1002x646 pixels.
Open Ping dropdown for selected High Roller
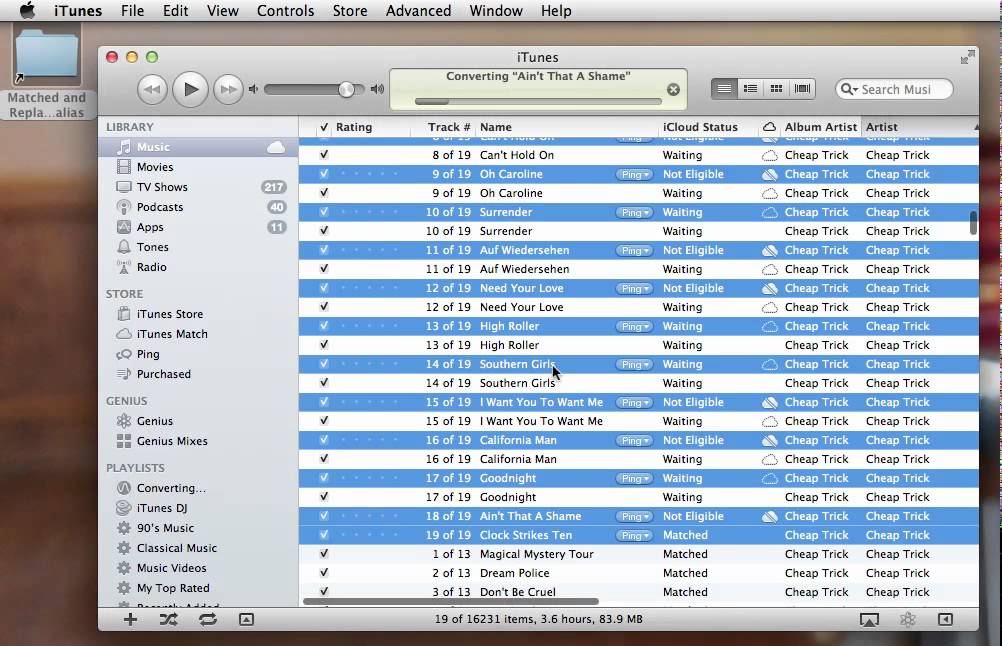pyautogui.click(x=634, y=327)
